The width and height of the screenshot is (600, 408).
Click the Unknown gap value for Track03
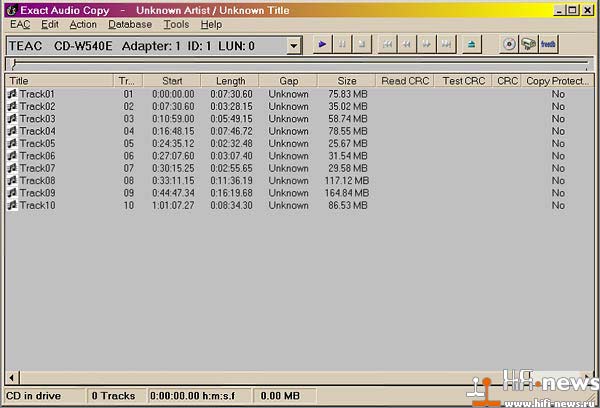pos(288,119)
